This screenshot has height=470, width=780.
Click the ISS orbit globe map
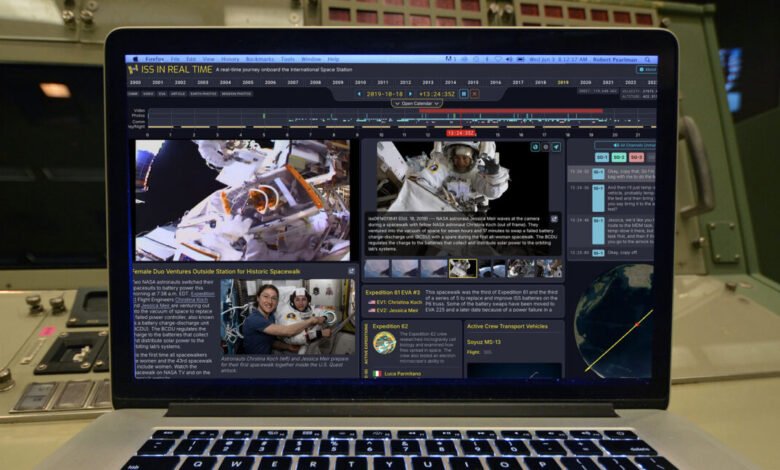point(614,321)
